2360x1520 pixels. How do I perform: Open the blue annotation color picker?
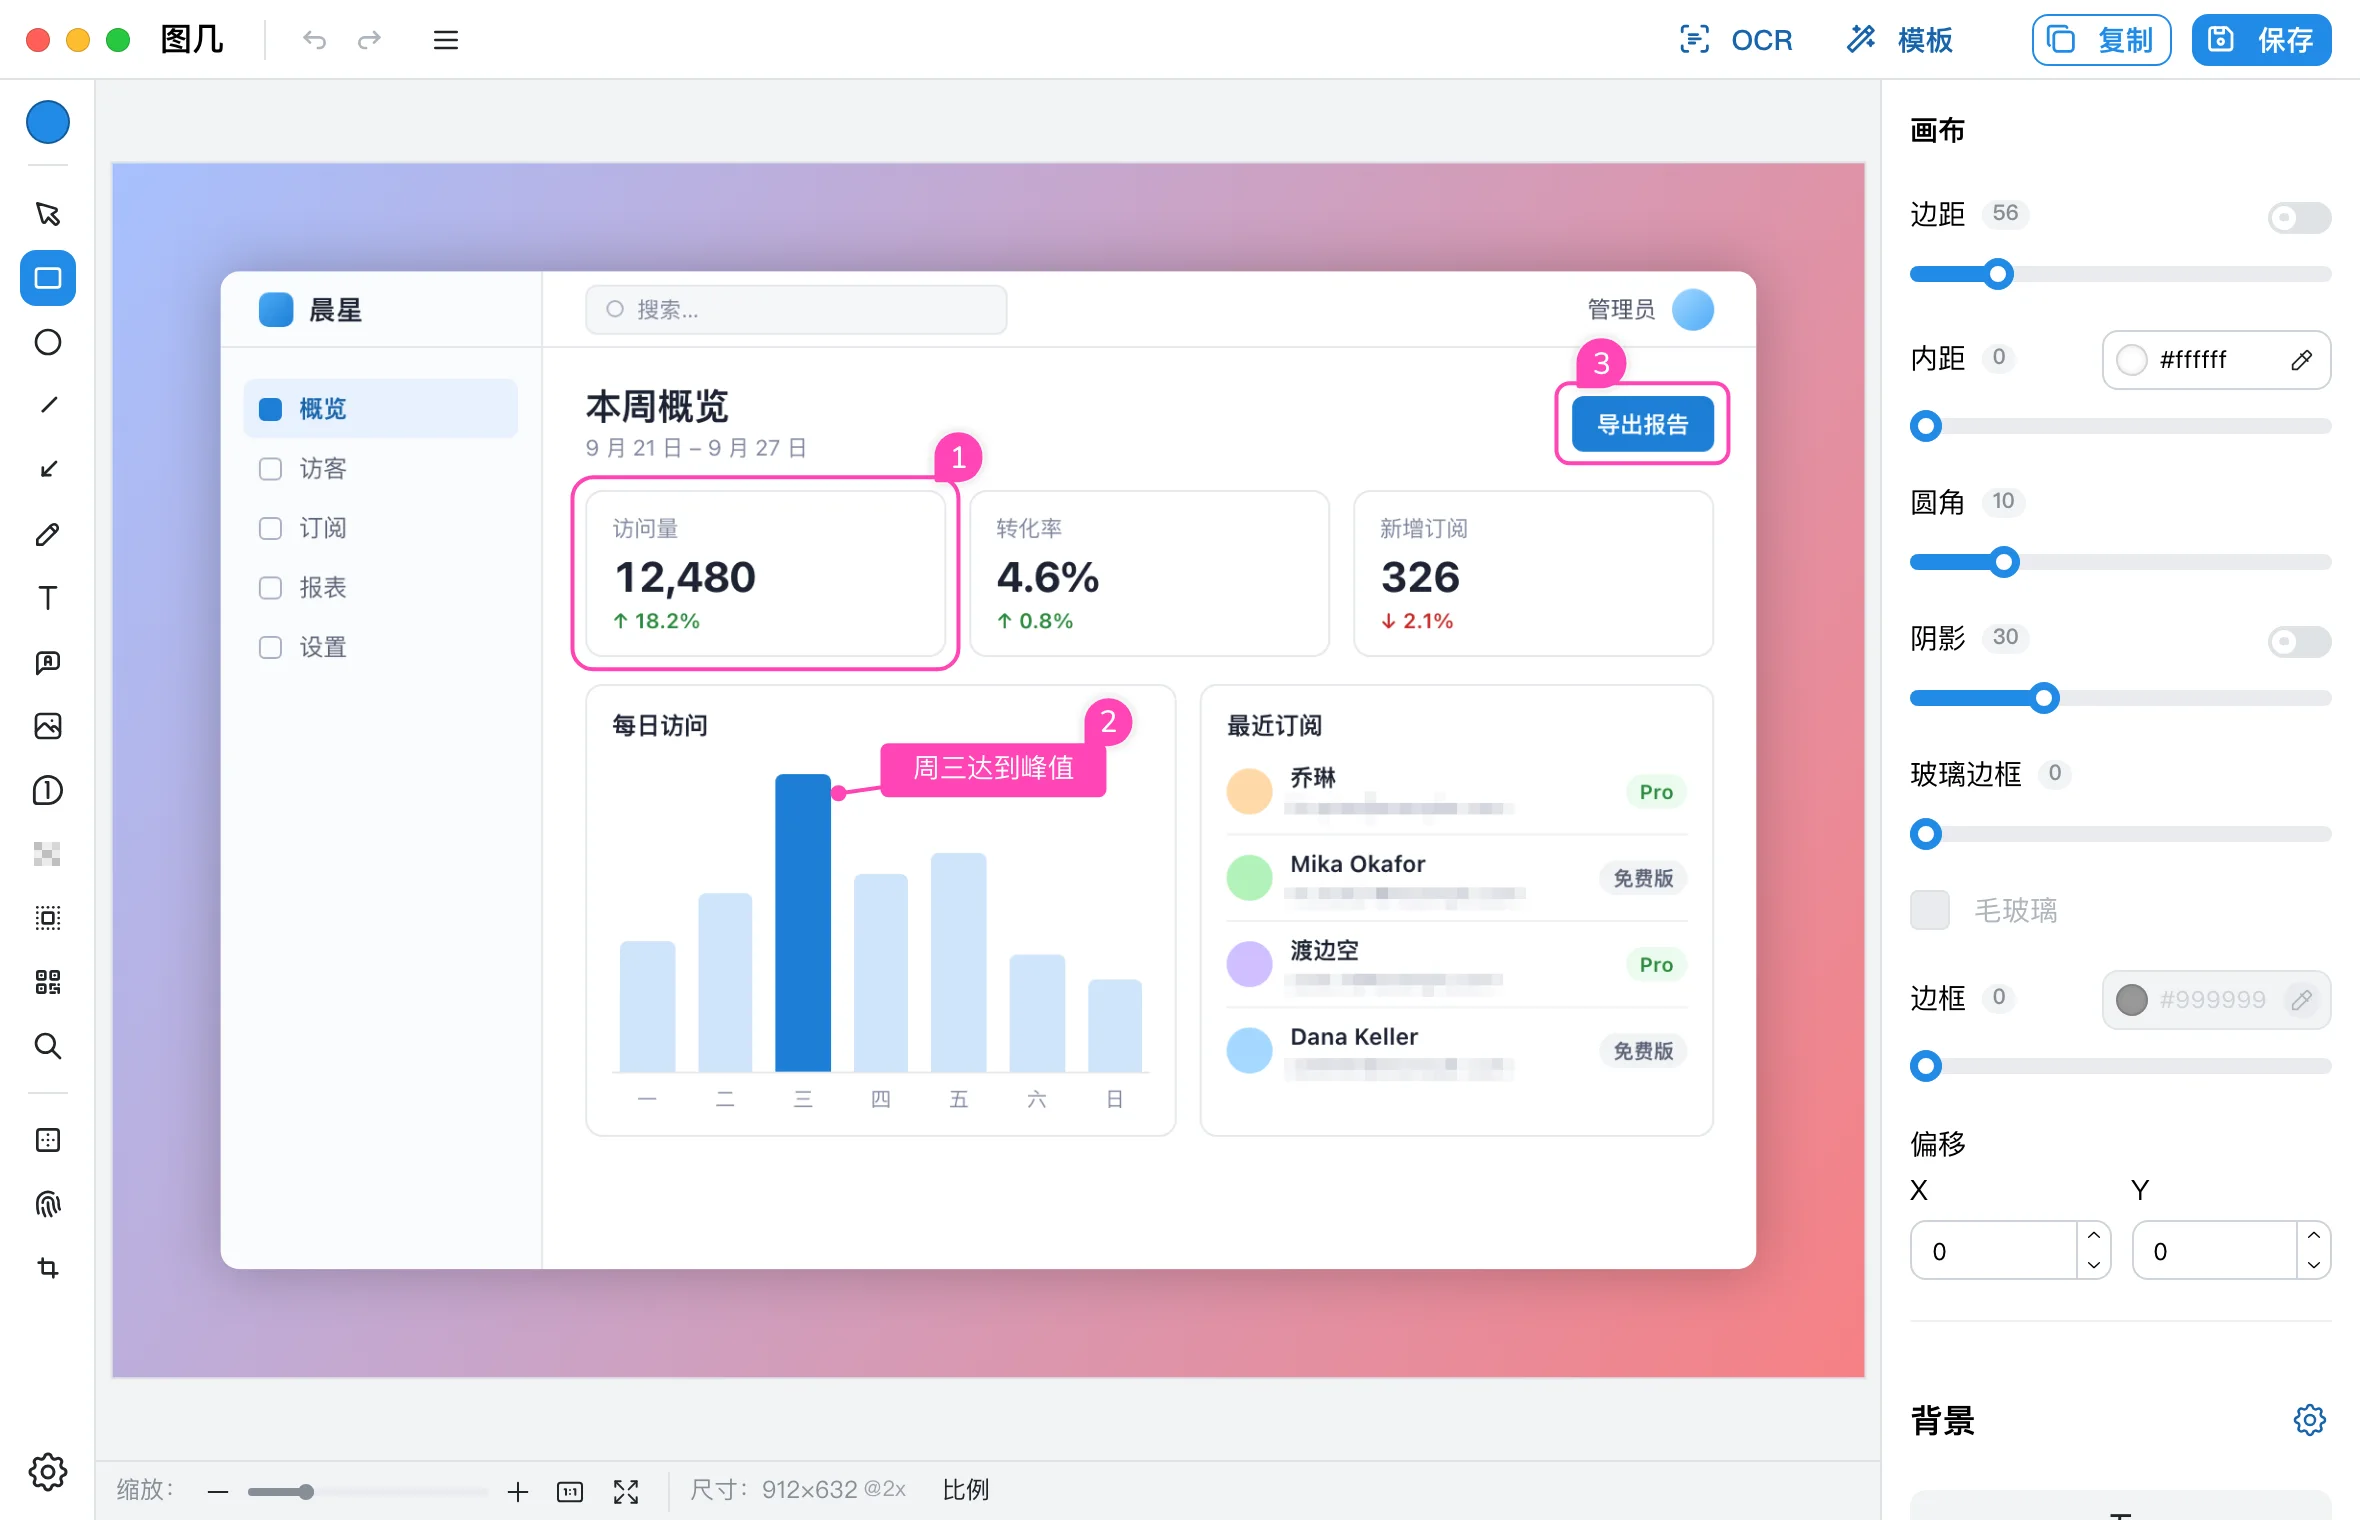(x=48, y=123)
